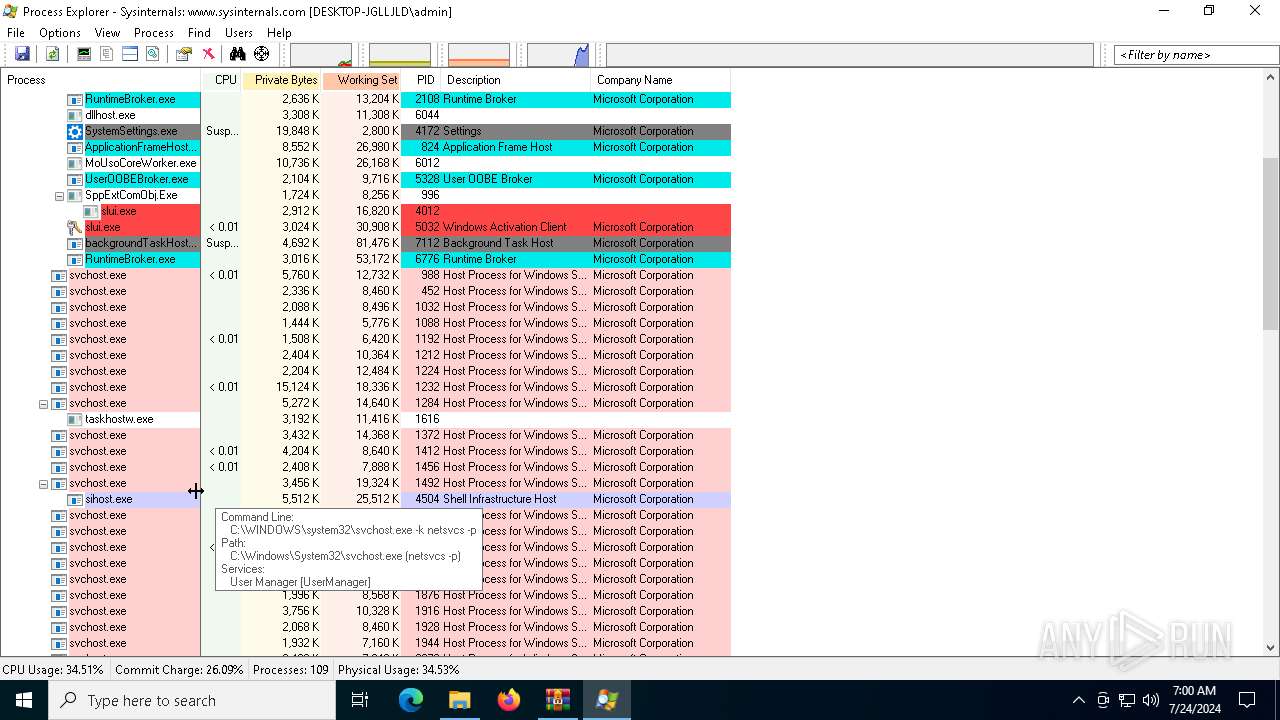Open Firefox from taskbar

click(x=508, y=700)
